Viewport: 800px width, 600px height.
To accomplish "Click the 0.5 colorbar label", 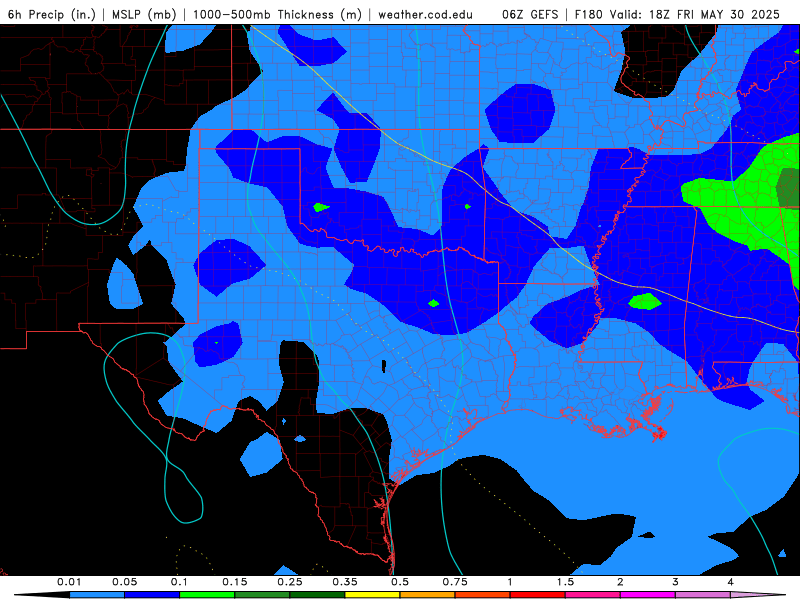I will (x=400, y=582).
